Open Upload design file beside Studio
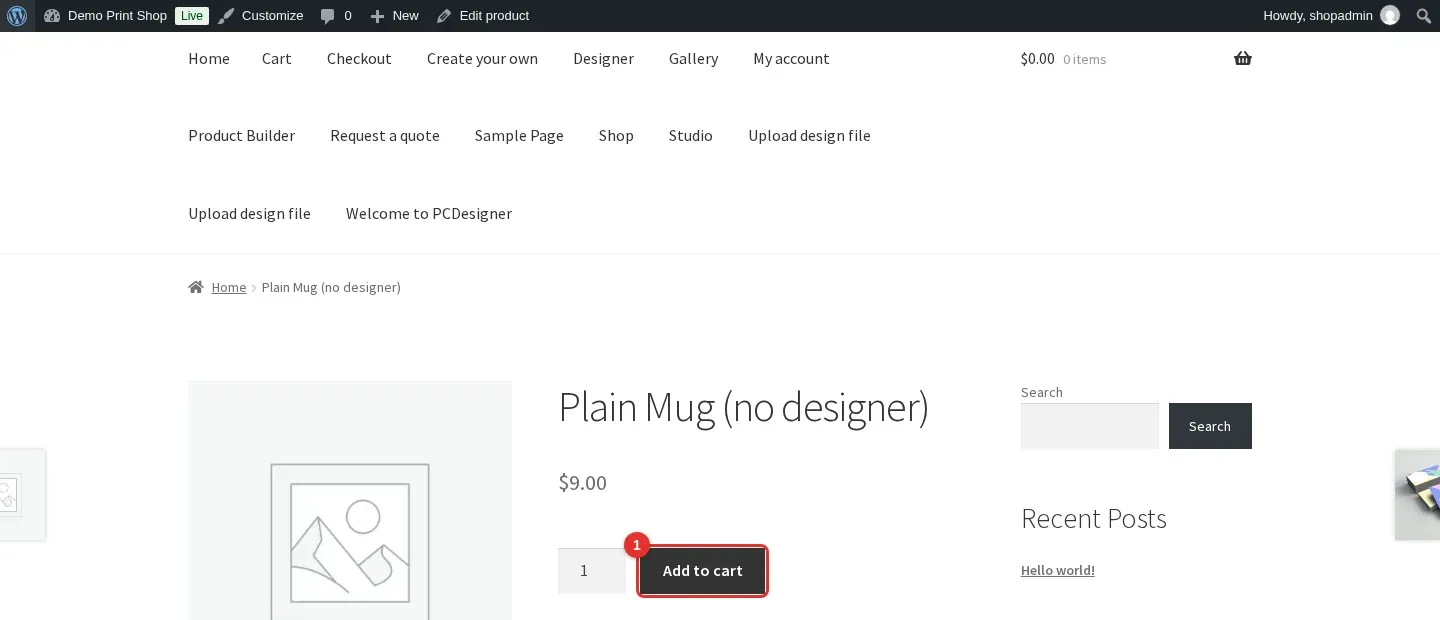1440x620 pixels. coord(809,135)
